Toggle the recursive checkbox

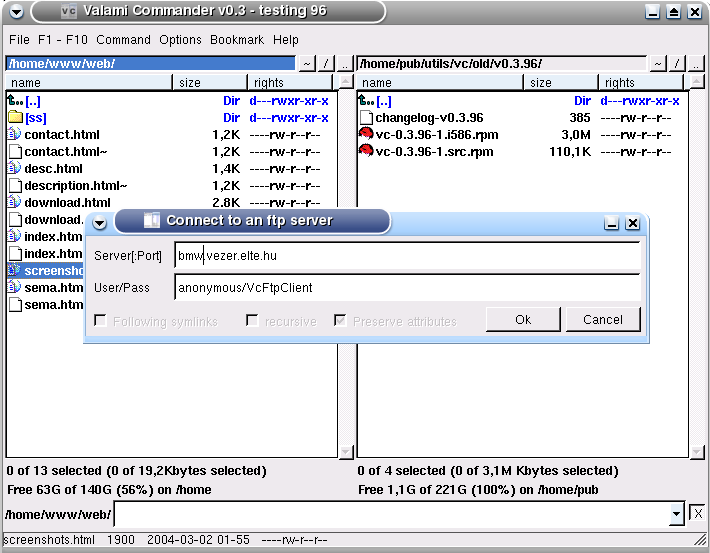pyautogui.click(x=252, y=321)
